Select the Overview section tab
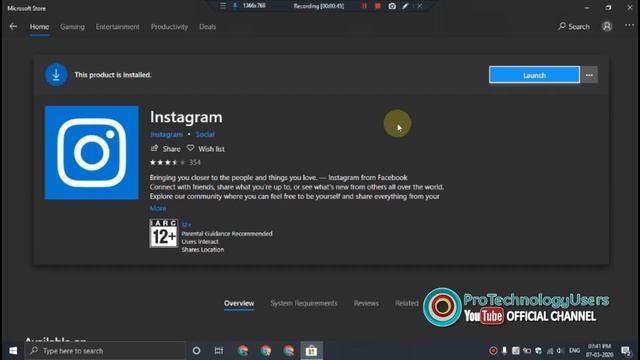The image size is (640, 360). (x=239, y=303)
